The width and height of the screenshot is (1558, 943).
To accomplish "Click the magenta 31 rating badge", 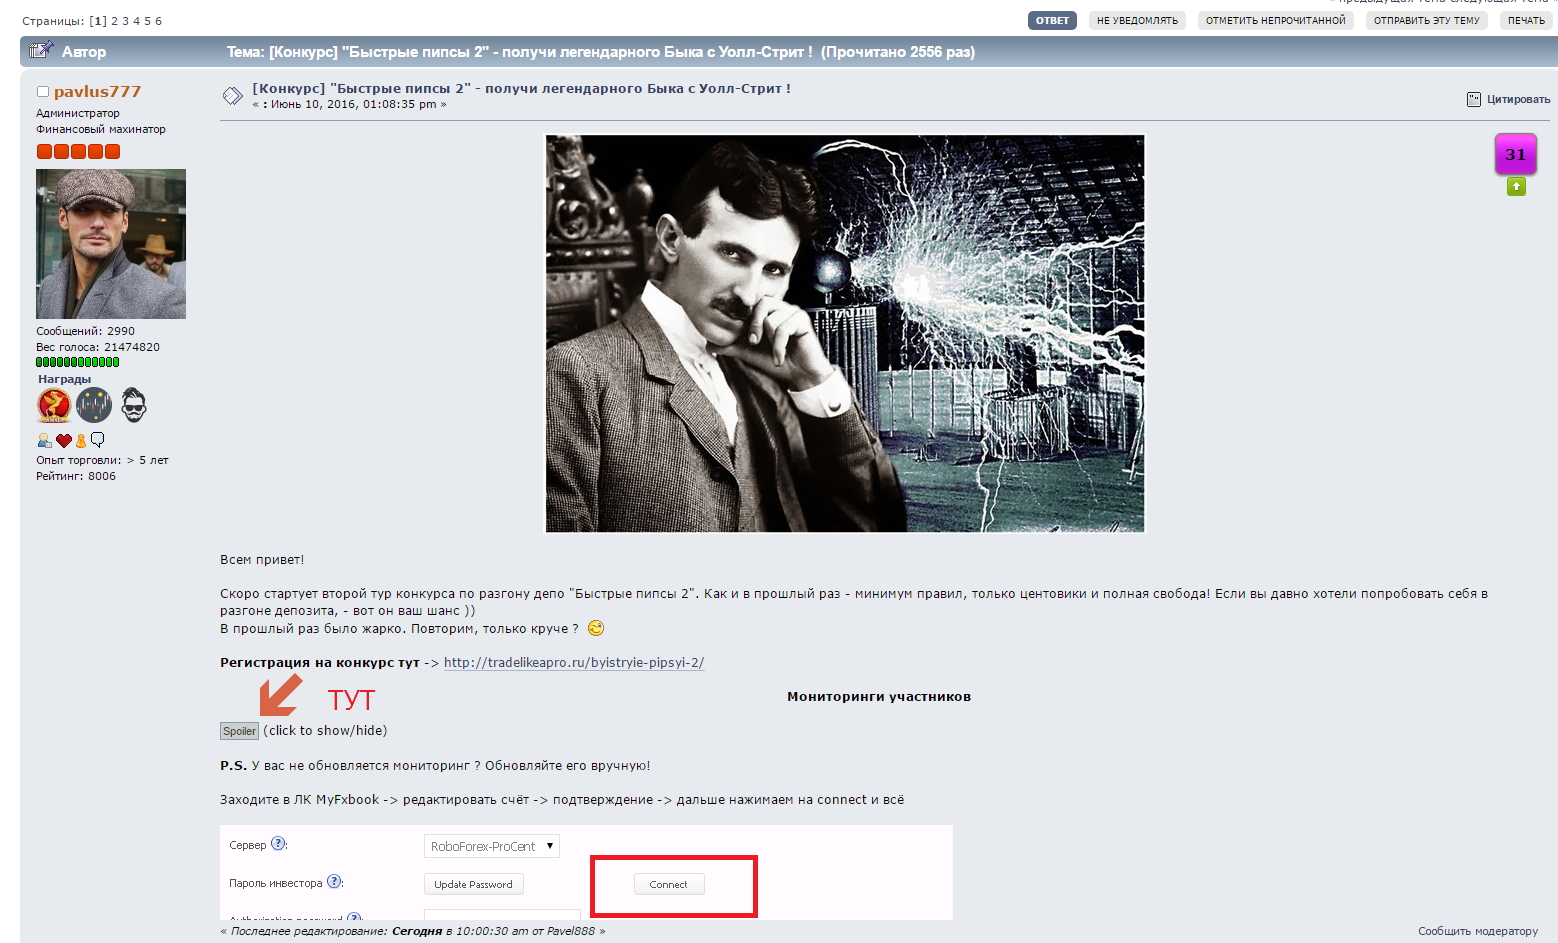I will point(1516,154).
